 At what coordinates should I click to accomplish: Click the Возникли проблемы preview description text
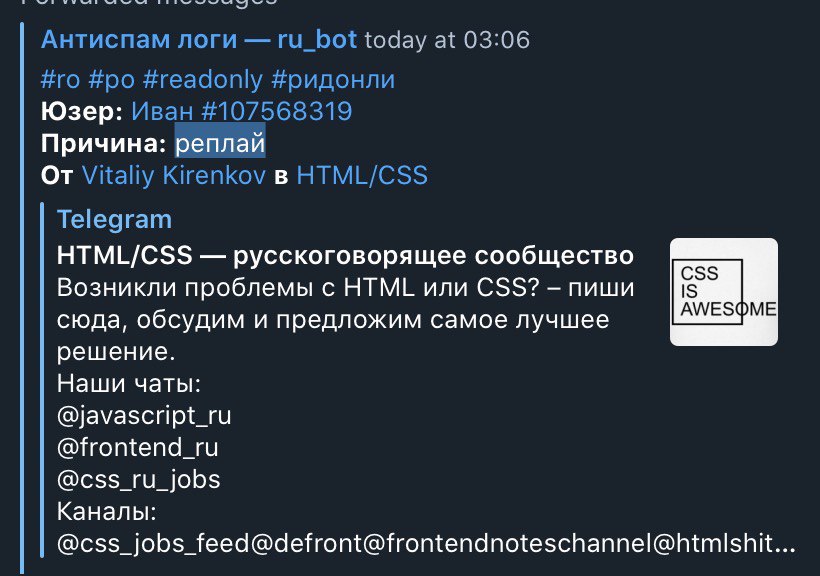[345, 319]
